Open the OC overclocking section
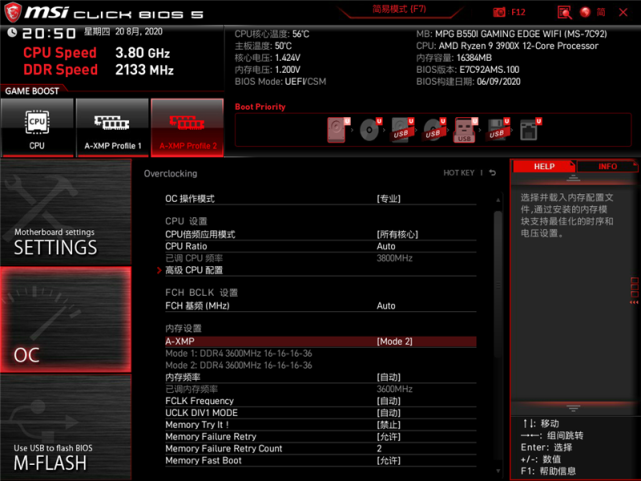 (66, 320)
